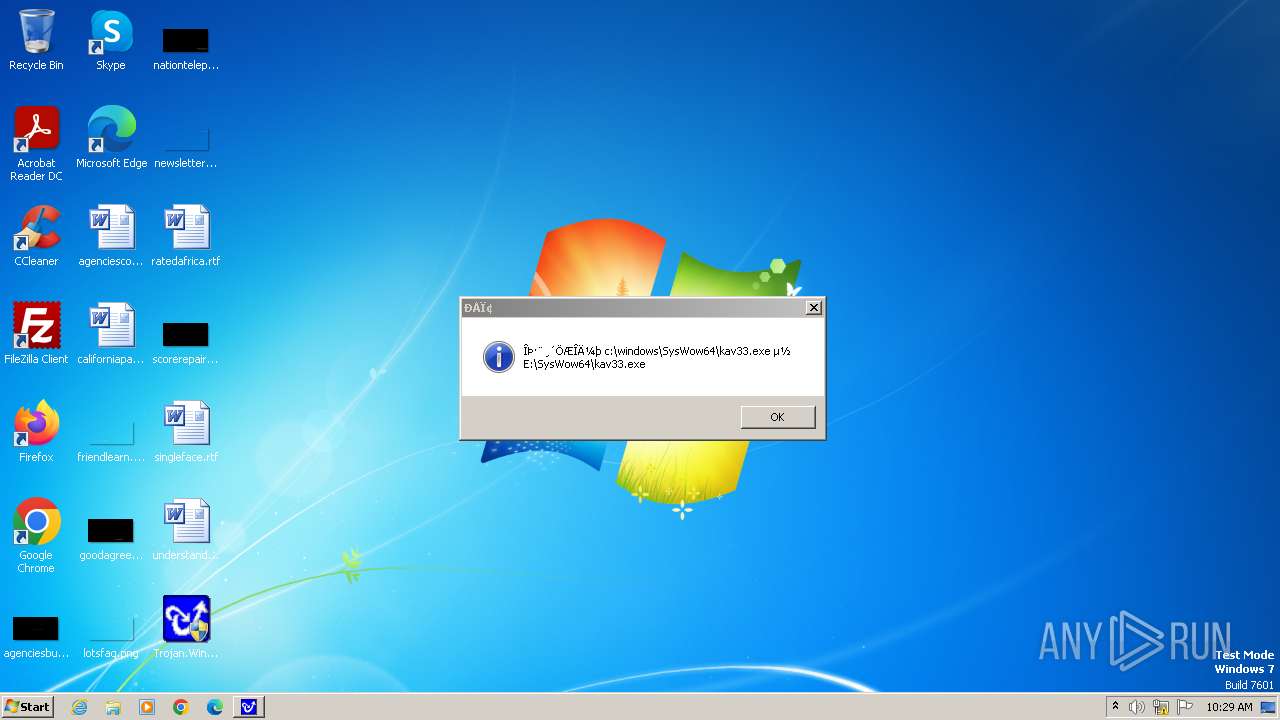1280x720 pixels.
Task: Switch to the running Trojan app taskbar button
Action: 249,707
